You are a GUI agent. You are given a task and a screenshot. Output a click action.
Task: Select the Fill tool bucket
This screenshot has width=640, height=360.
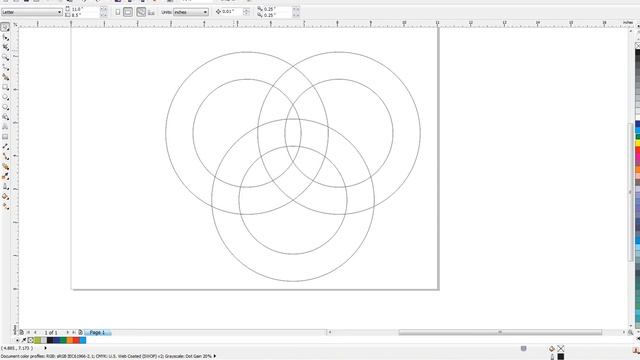(5, 196)
